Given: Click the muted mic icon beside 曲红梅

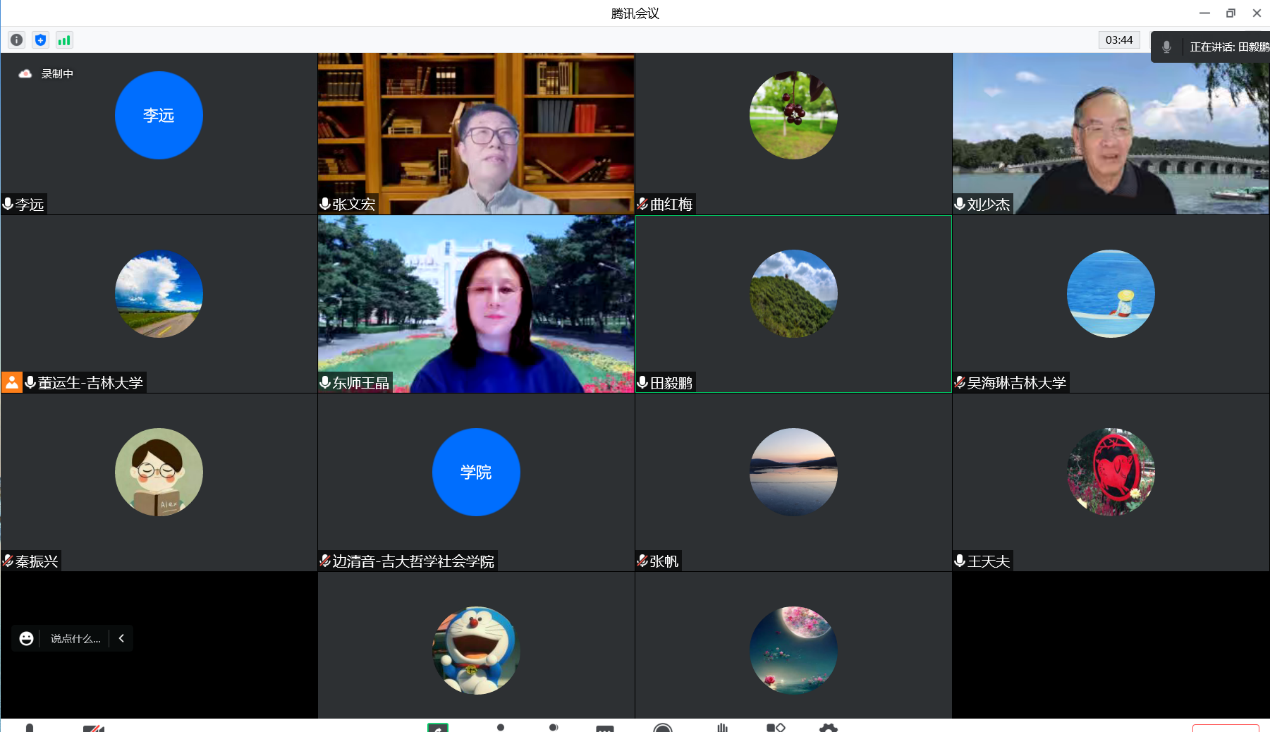Looking at the screenshot, I should click(x=643, y=204).
